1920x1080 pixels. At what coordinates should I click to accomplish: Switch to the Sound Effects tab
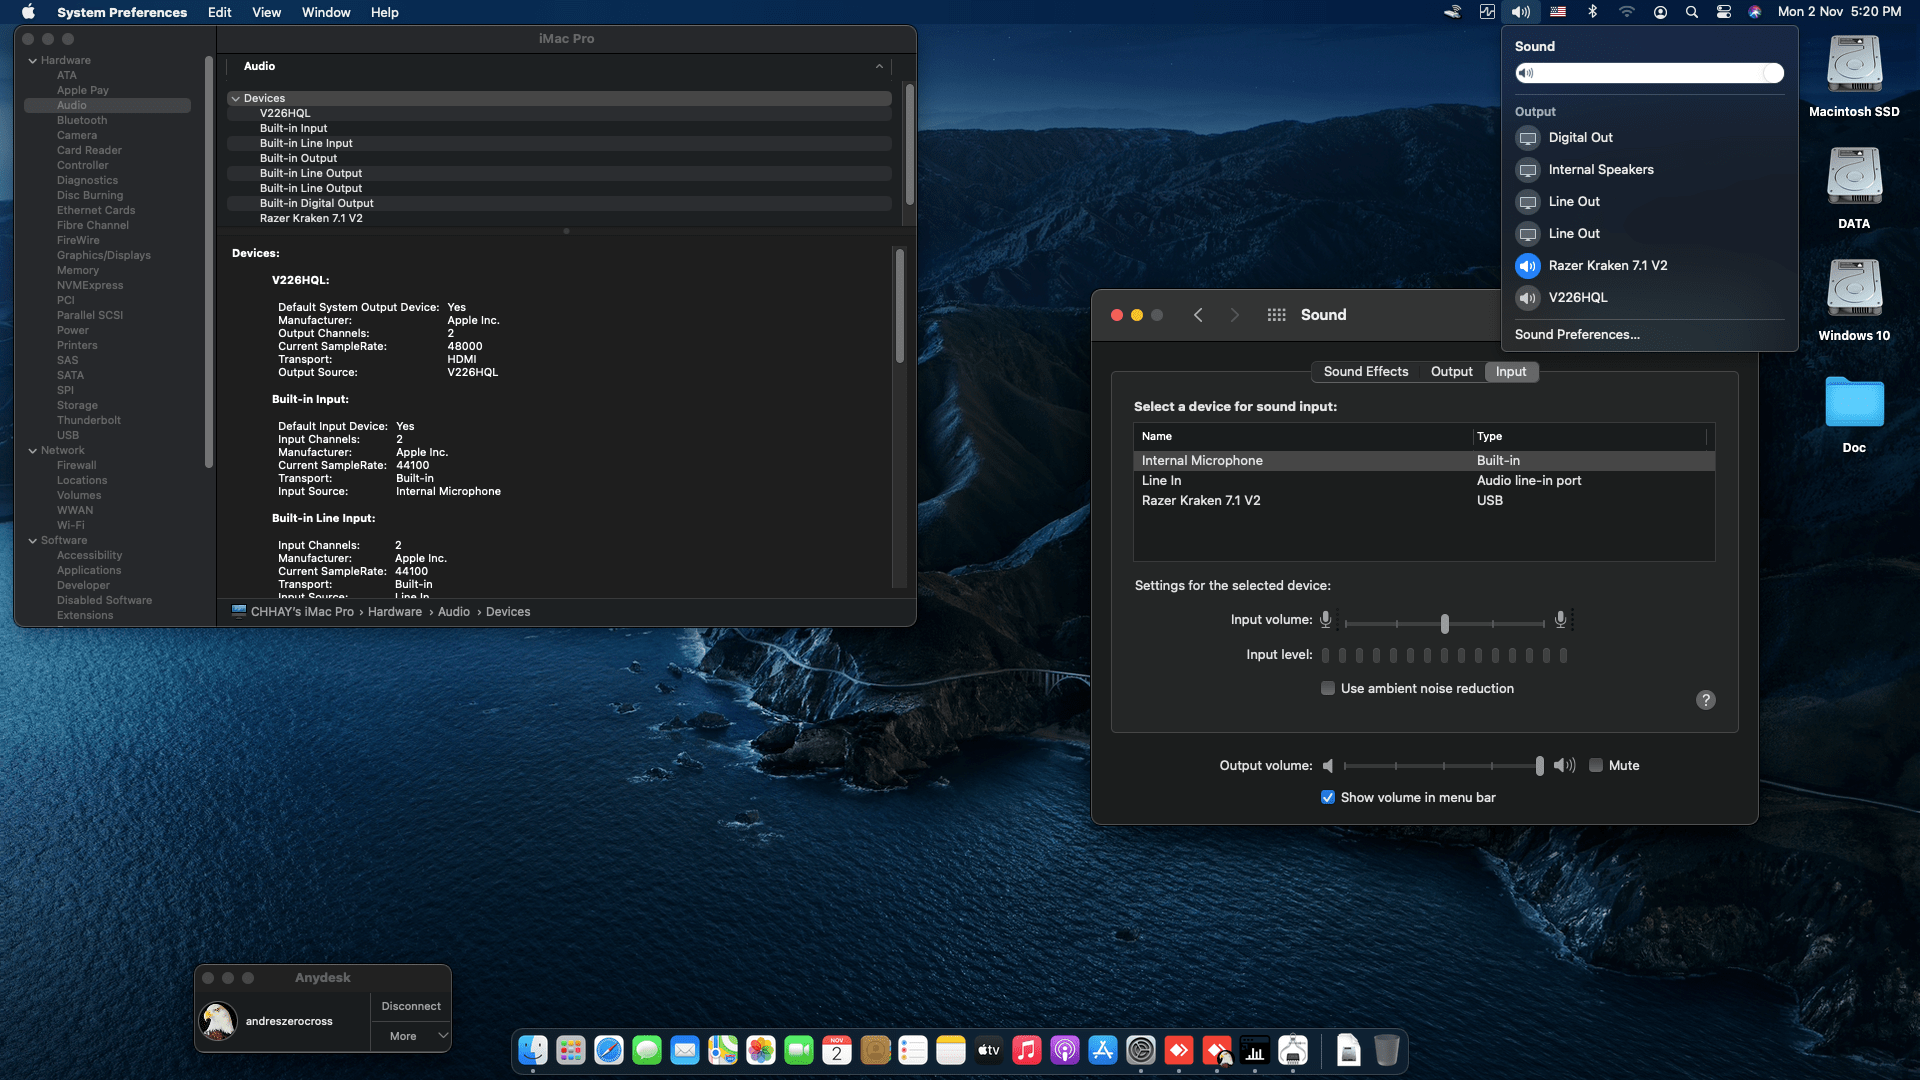(1365, 371)
